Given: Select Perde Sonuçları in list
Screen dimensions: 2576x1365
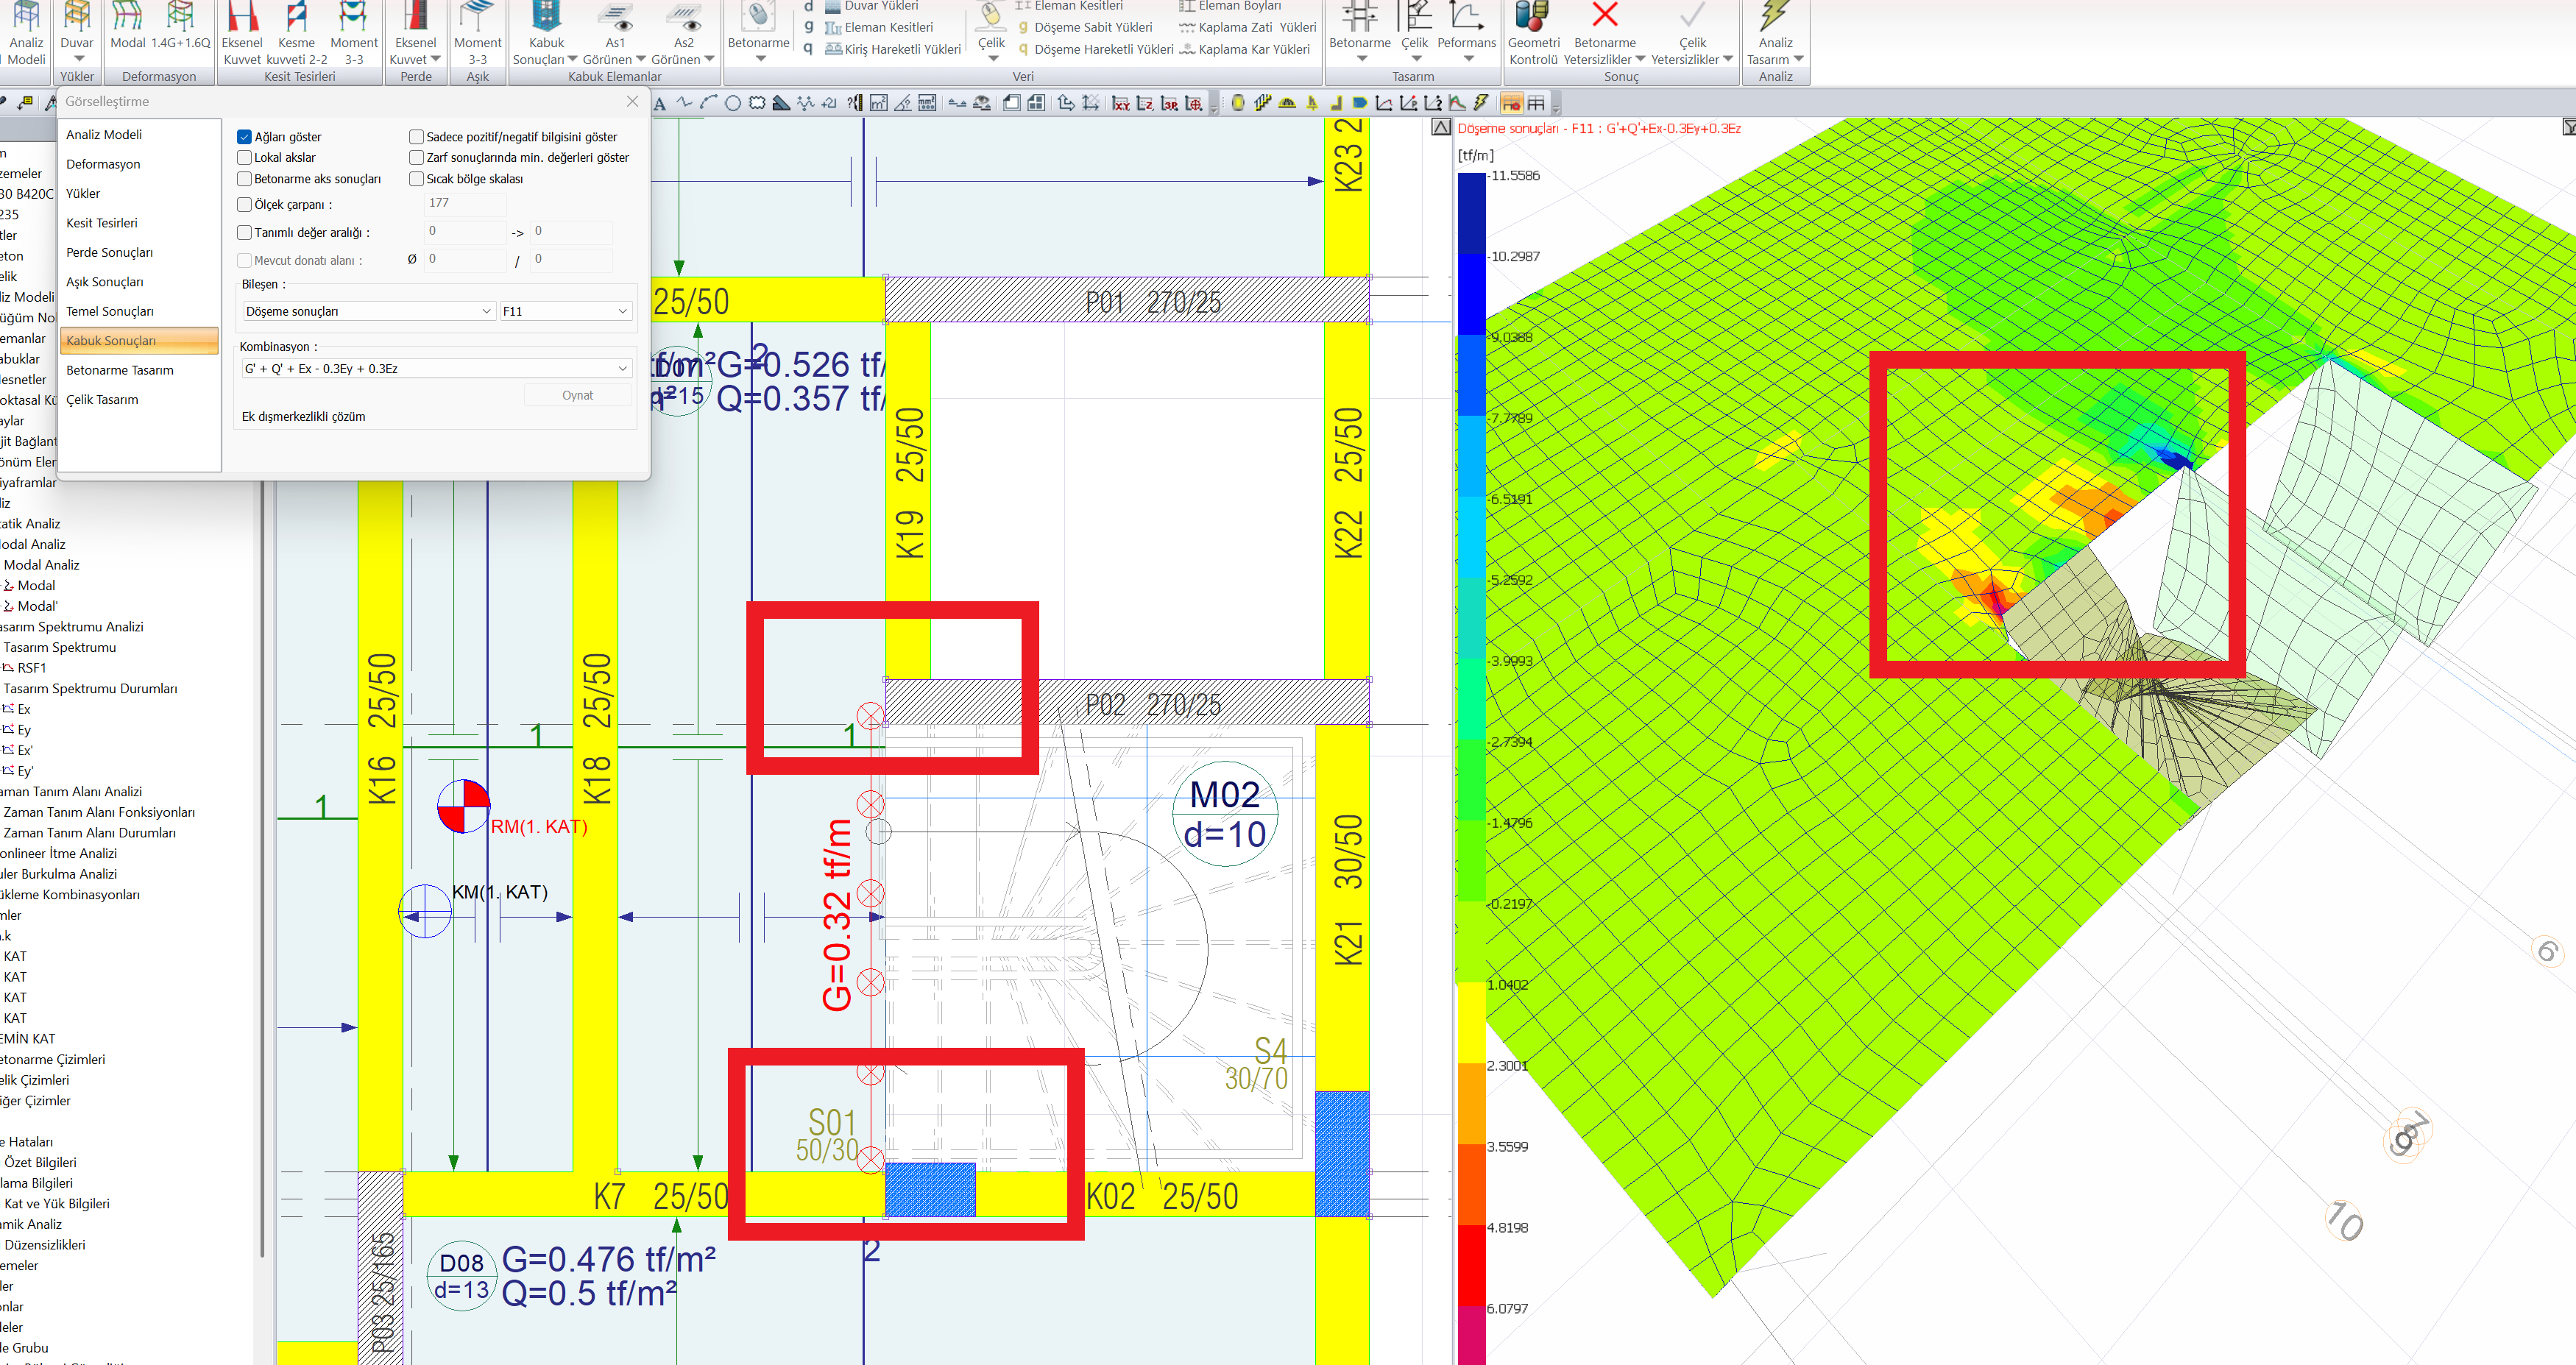Looking at the screenshot, I should pyautogui.click(x=109, y=252).
